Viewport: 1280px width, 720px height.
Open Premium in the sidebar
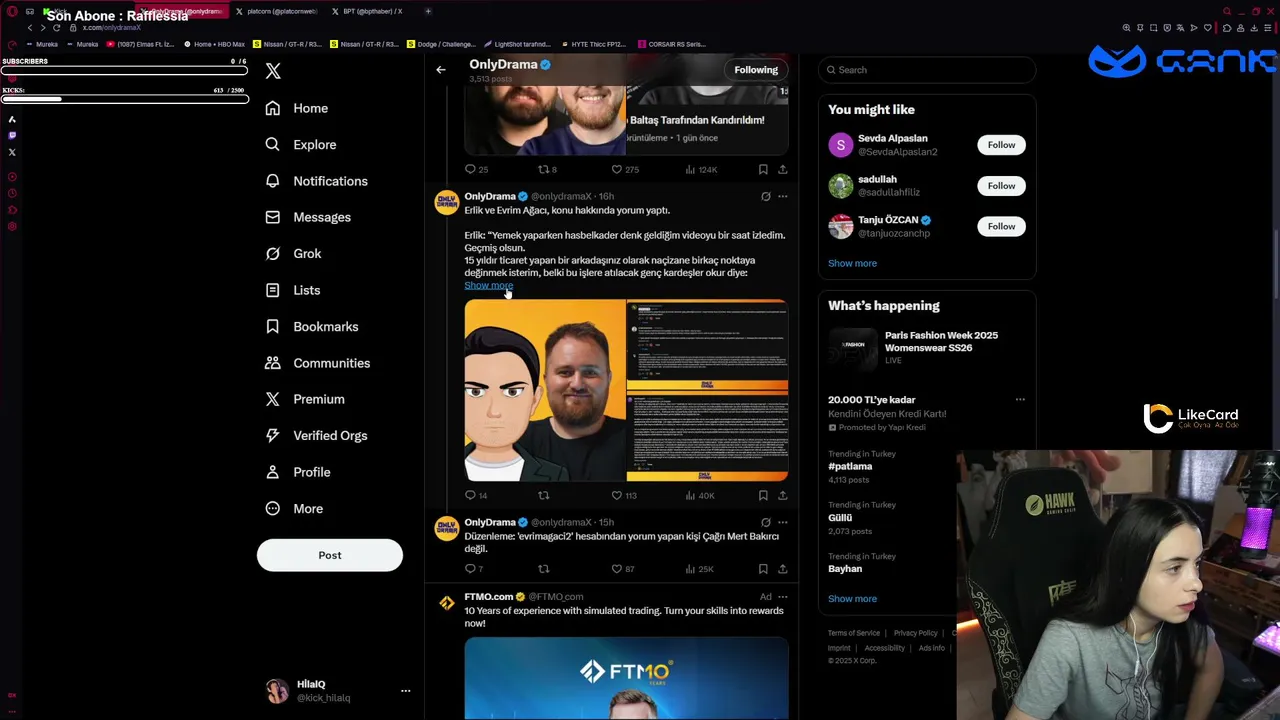point(305,399)
